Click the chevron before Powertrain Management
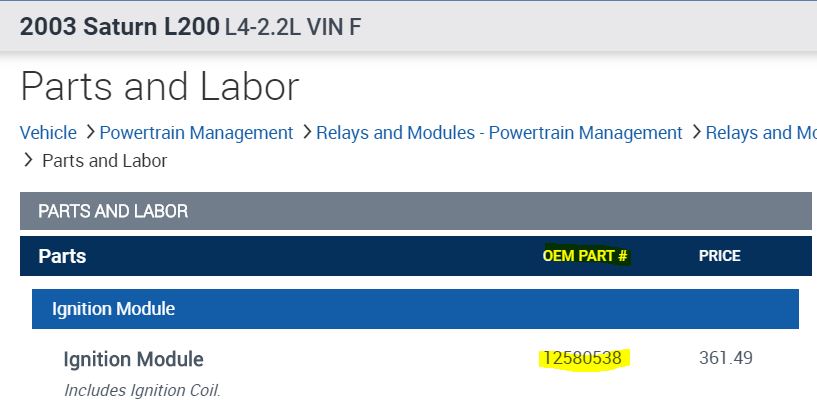This screenshot has width=817, height=406. click(89, 132)
